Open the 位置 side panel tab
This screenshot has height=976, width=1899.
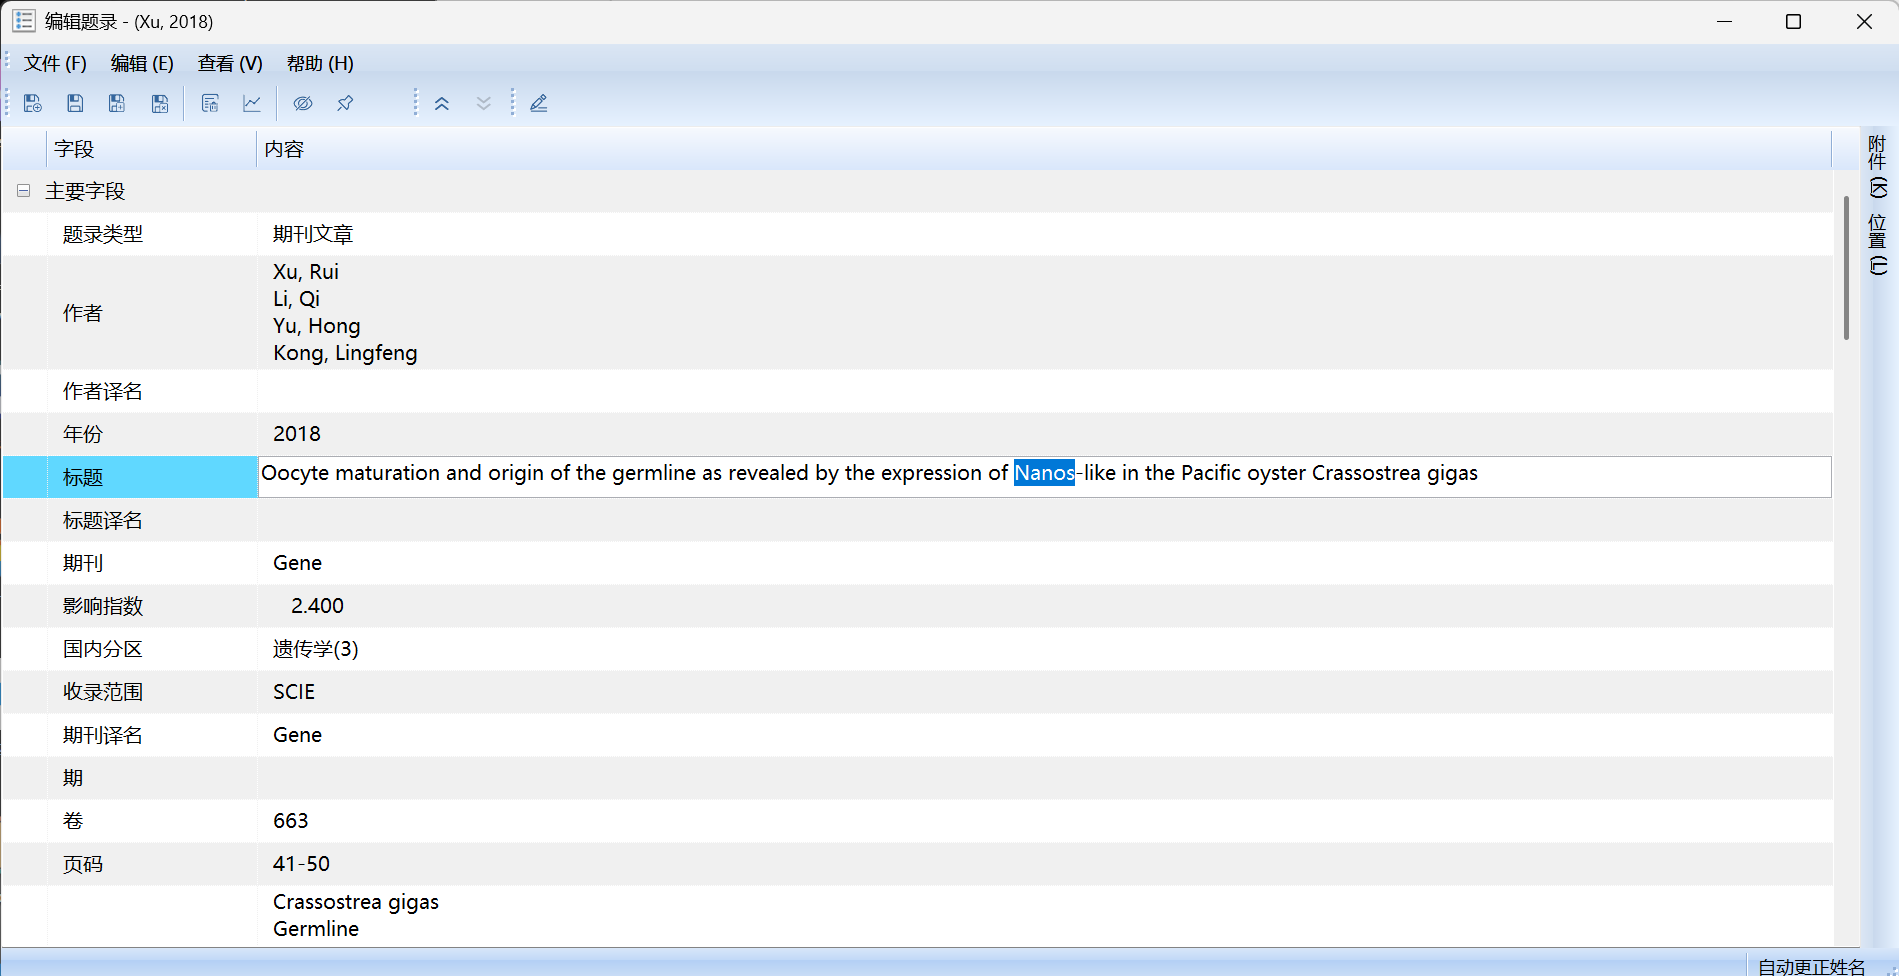point(1878,244)
